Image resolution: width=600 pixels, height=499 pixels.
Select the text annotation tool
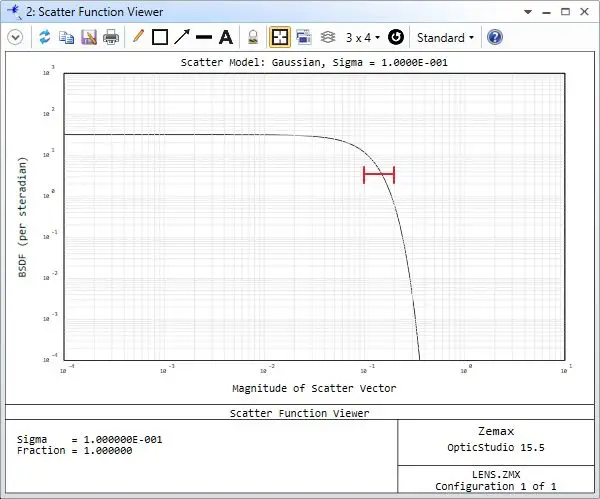pyautogui.click(x=226, y=37)
